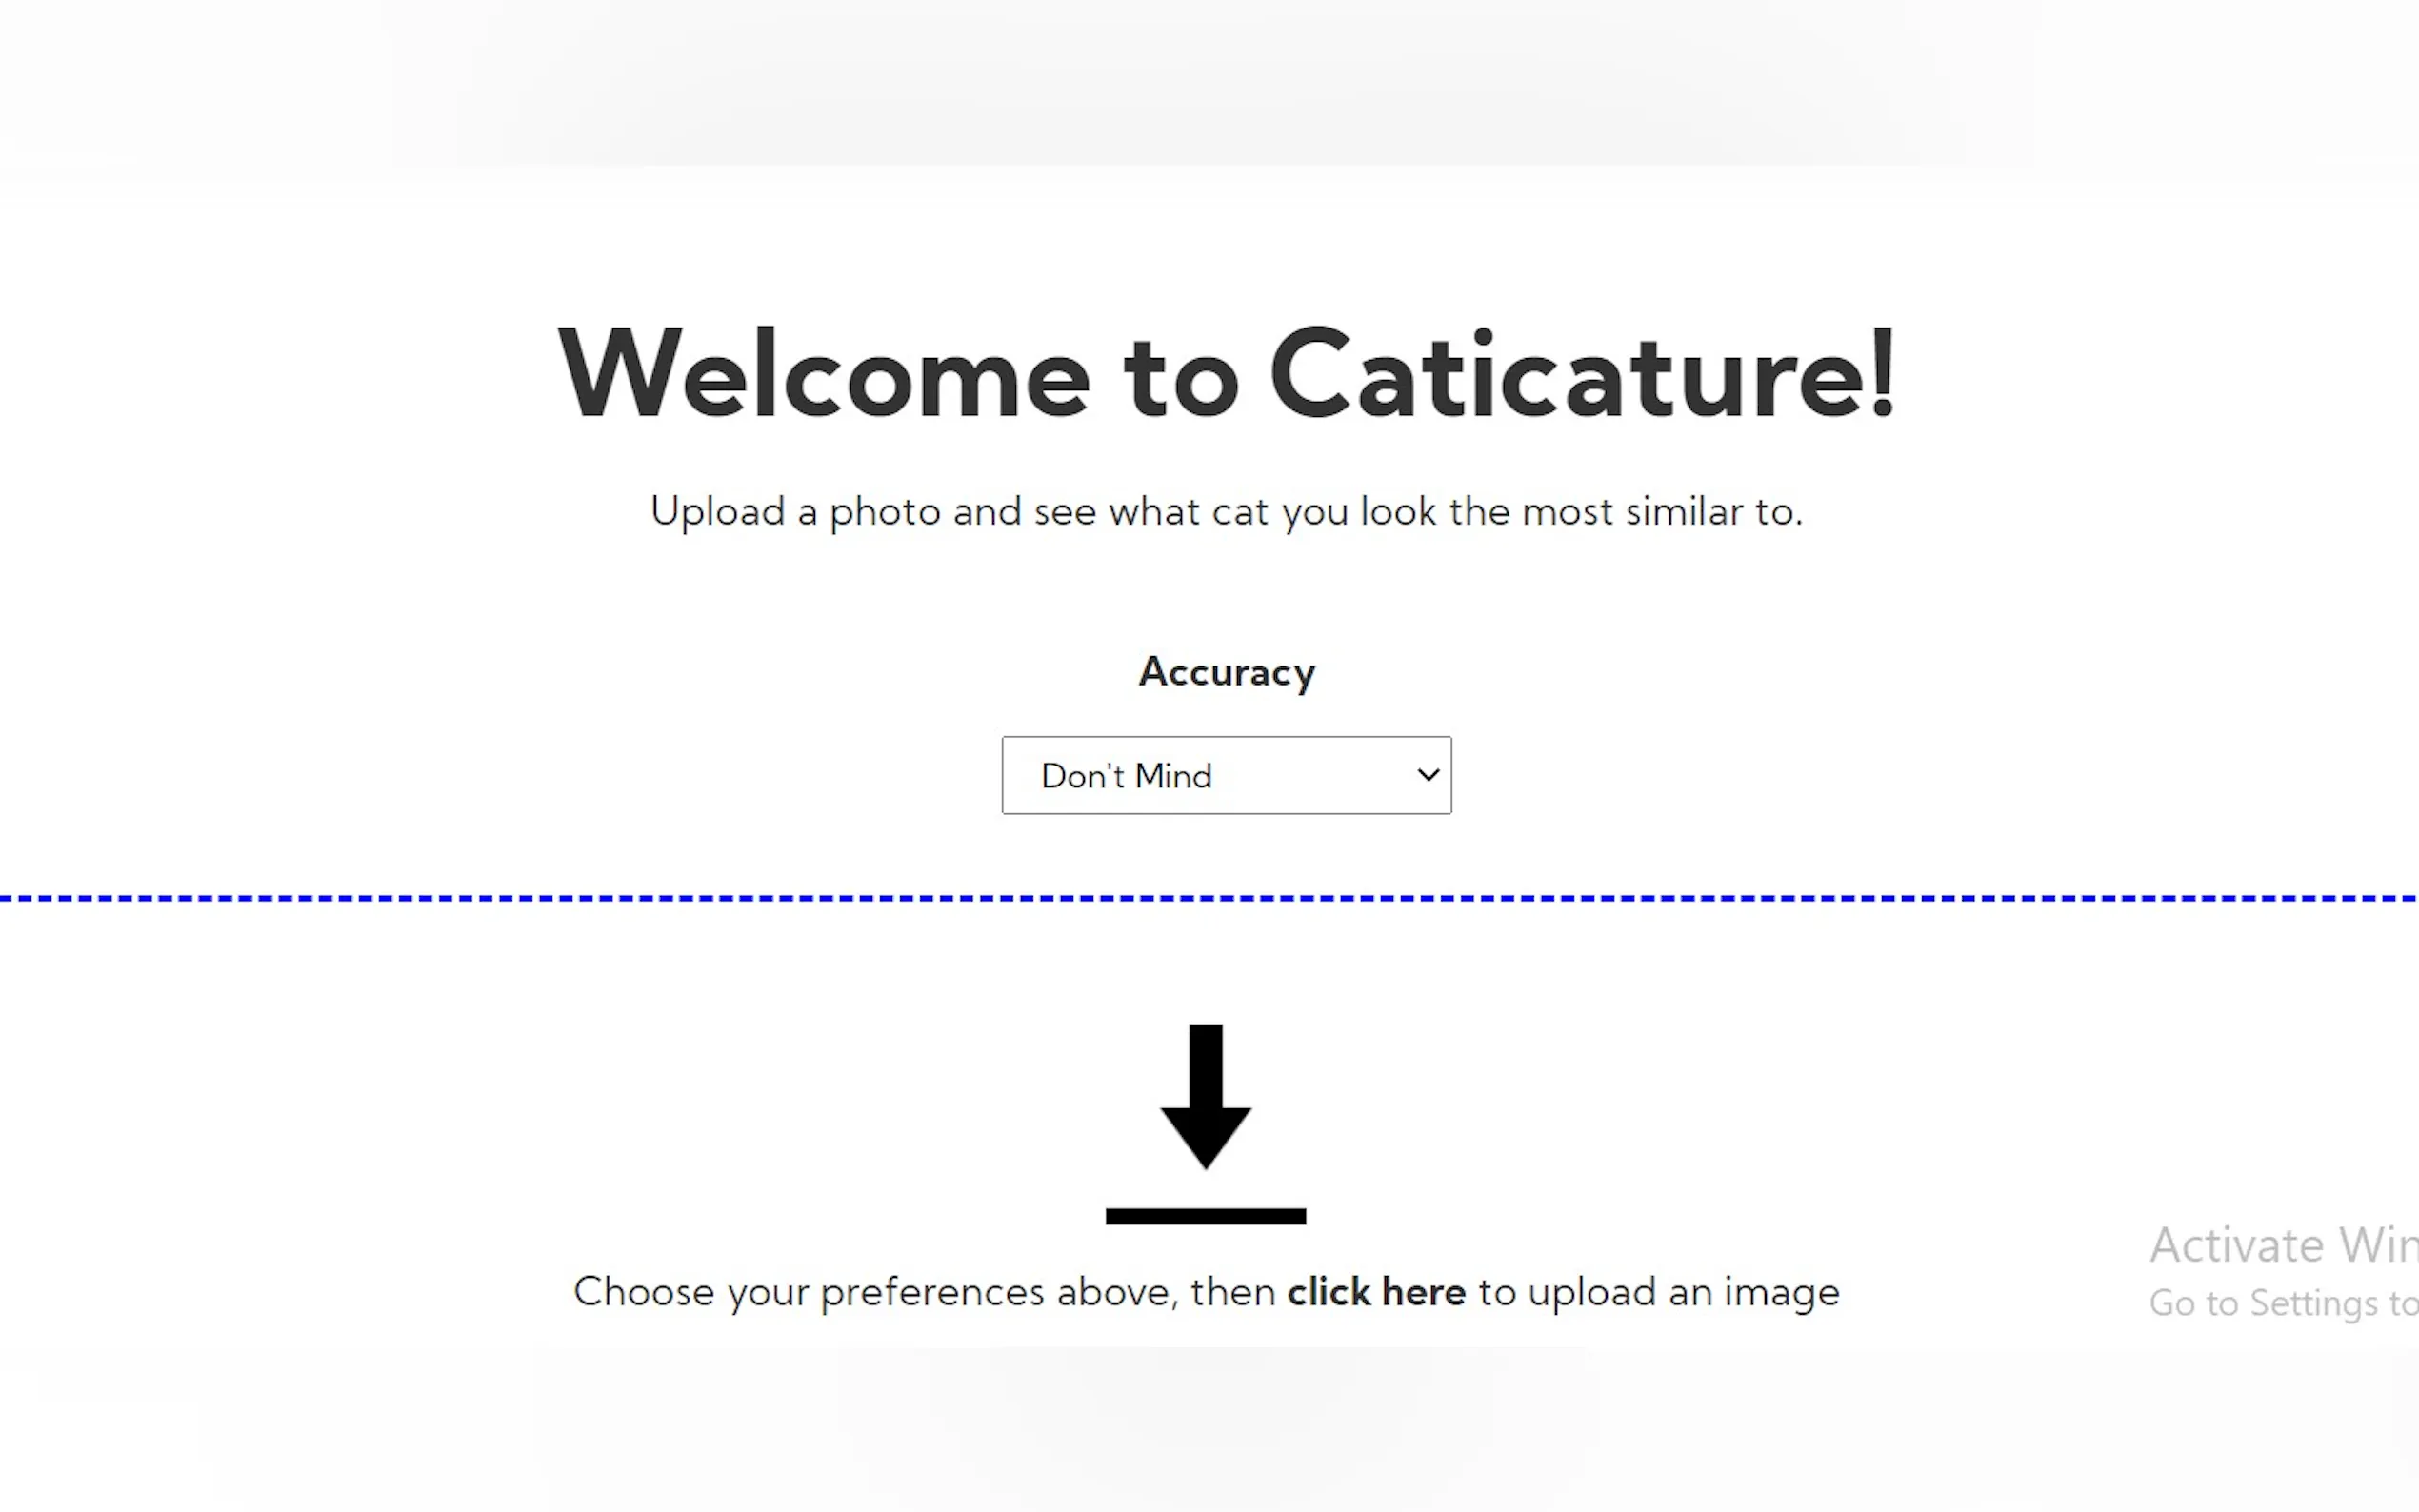This screenshot has width=2419, height=1512.
Task: Click the bold "click here" upload link
Action: click(x=1376, y=1292)
